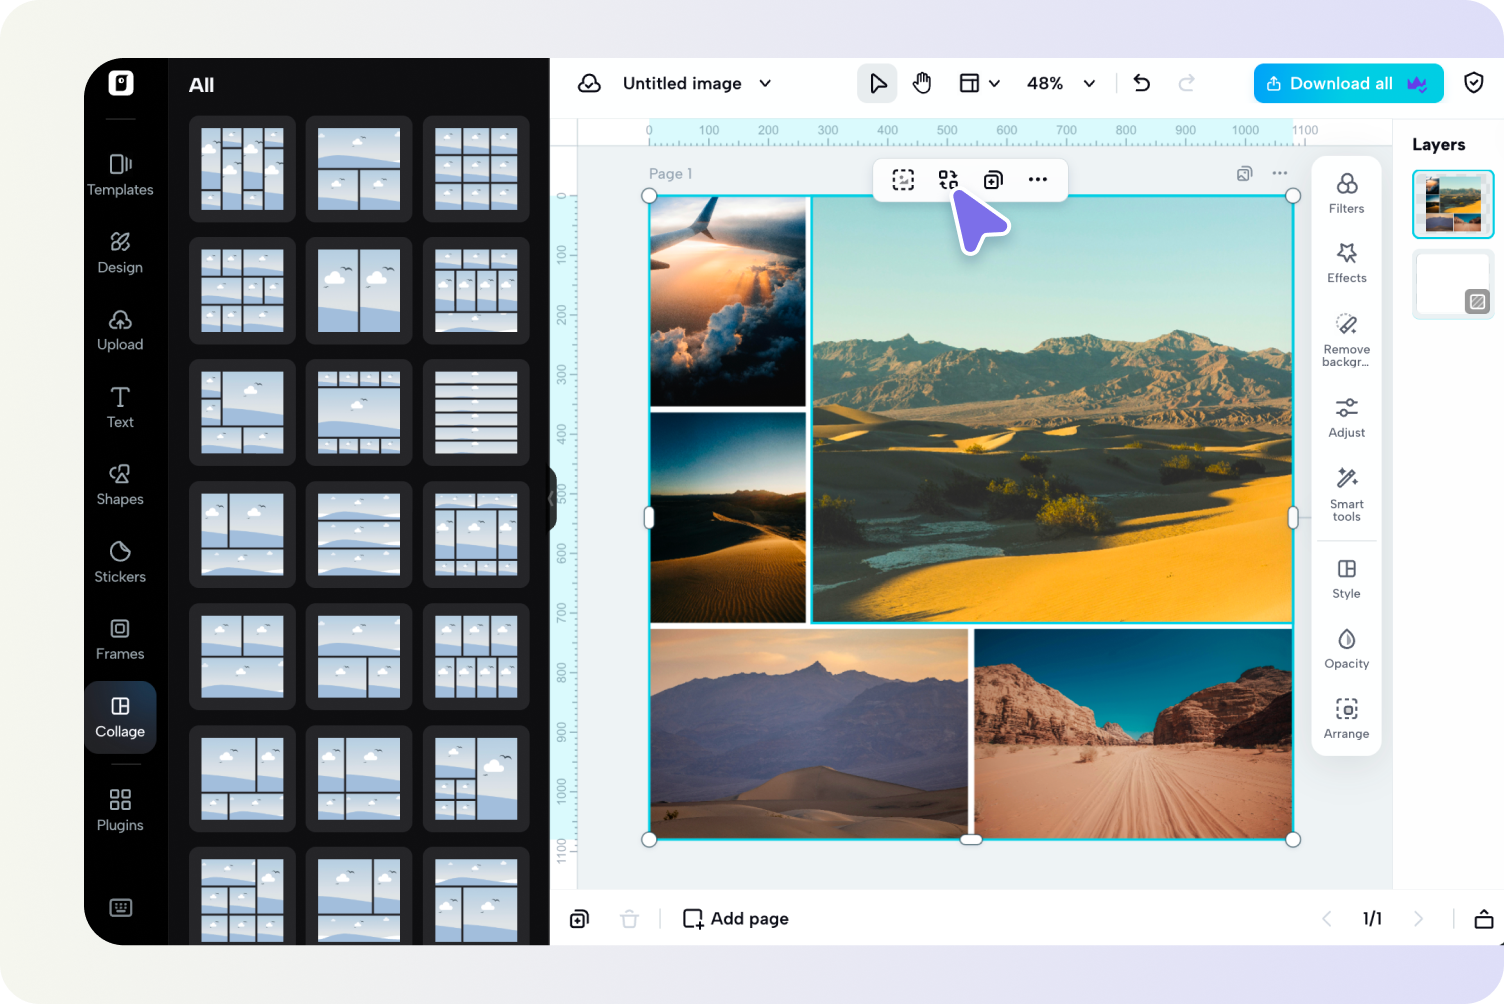Select the large desert dunes photo
1504x1004 pixels.
click(1052, 410)
